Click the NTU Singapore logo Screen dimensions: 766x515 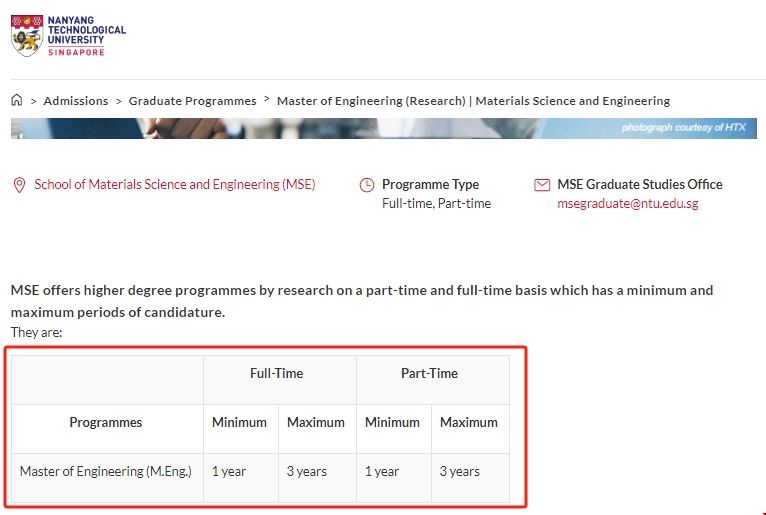tap(68, 36)
